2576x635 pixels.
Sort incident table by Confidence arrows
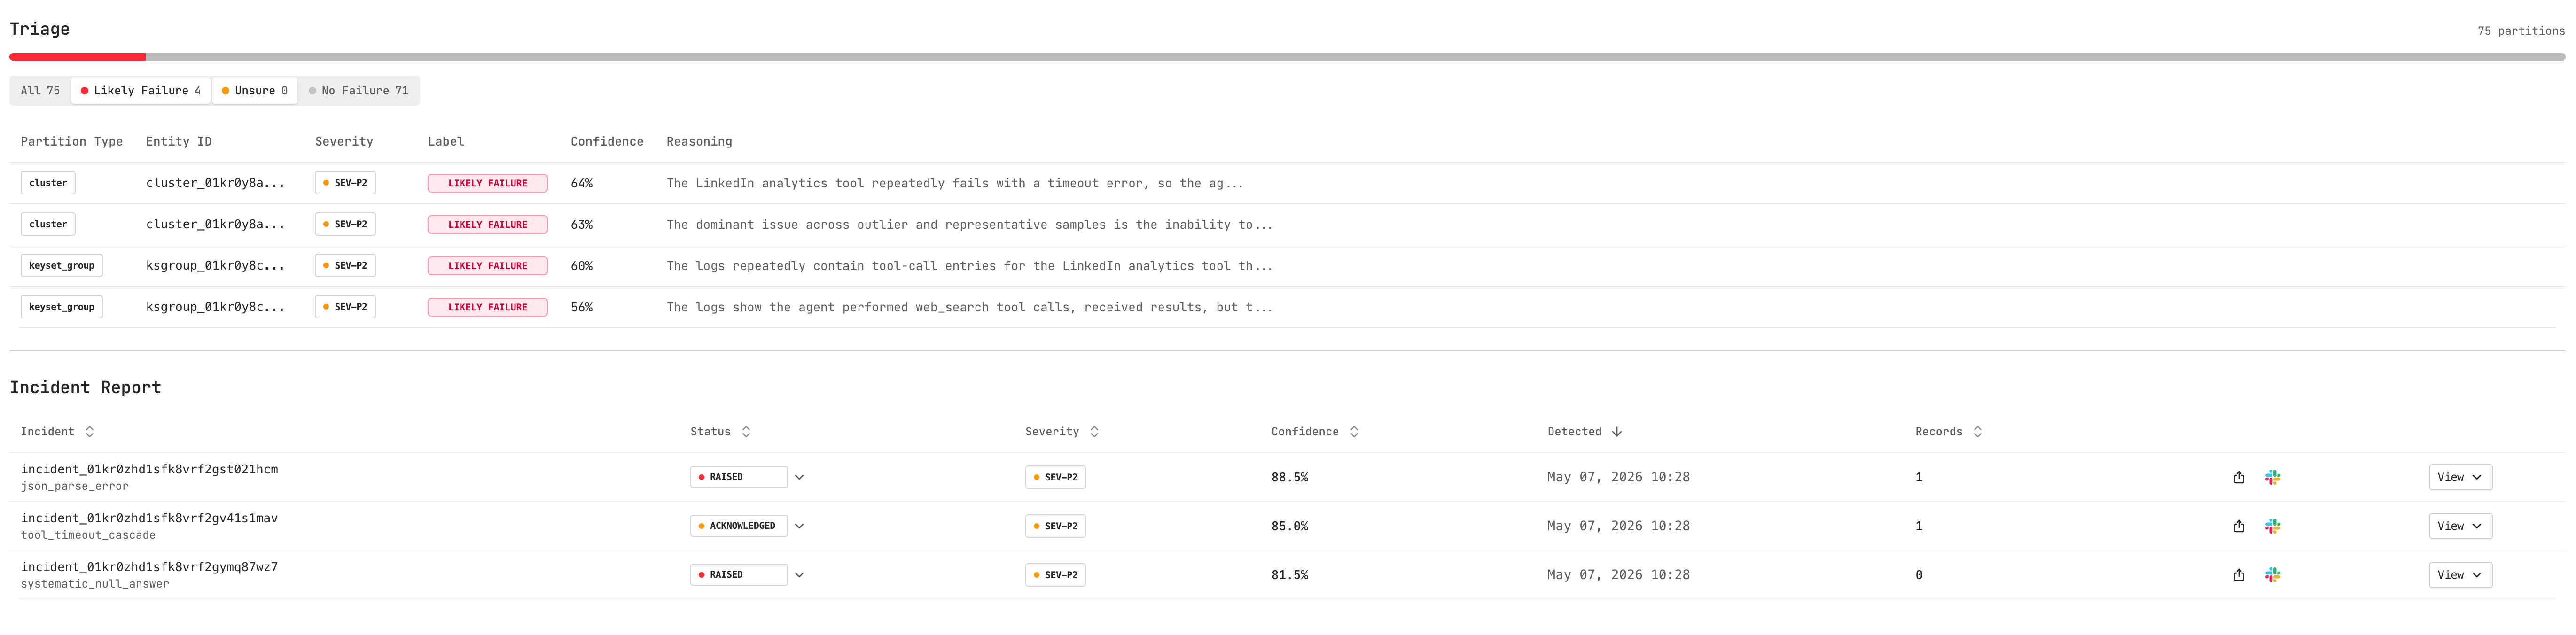[x=1354, y=432]
